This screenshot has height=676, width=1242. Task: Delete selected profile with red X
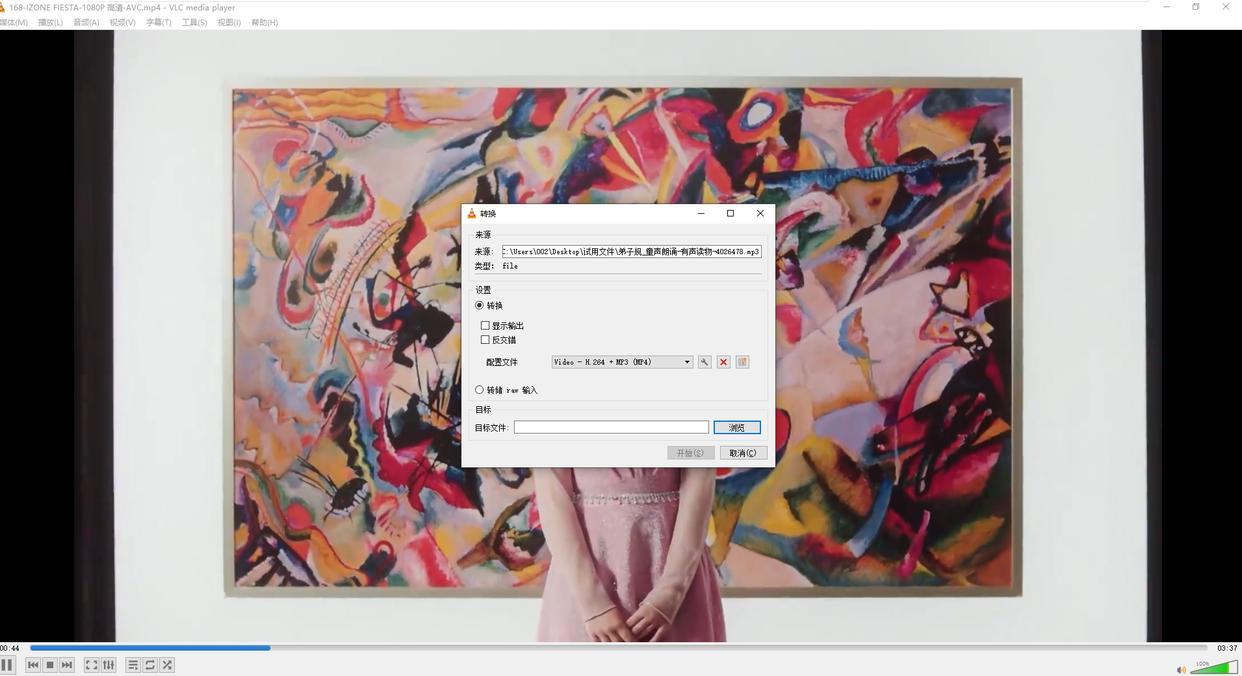point(723,362)
